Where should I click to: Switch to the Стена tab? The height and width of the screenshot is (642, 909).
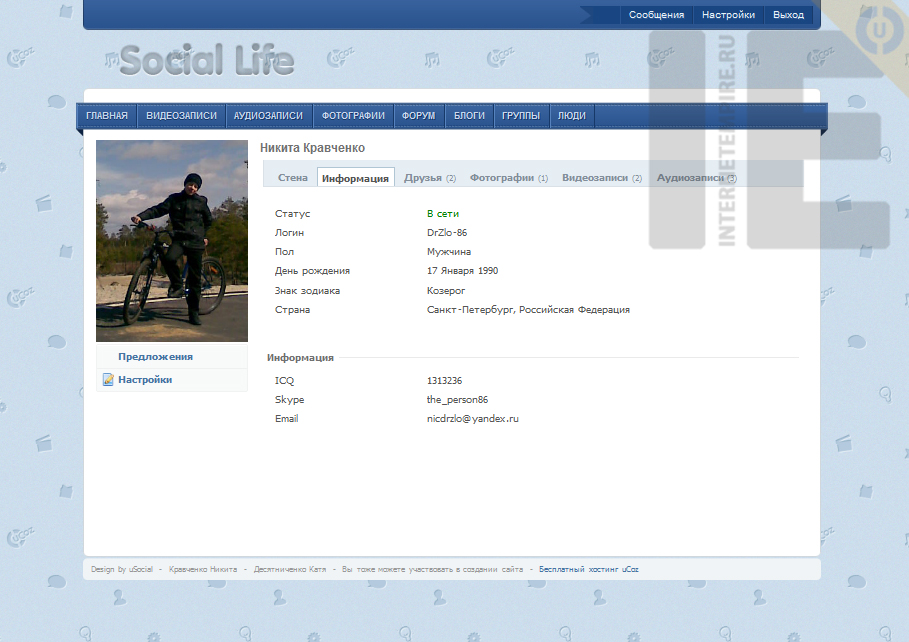point(293,177)
